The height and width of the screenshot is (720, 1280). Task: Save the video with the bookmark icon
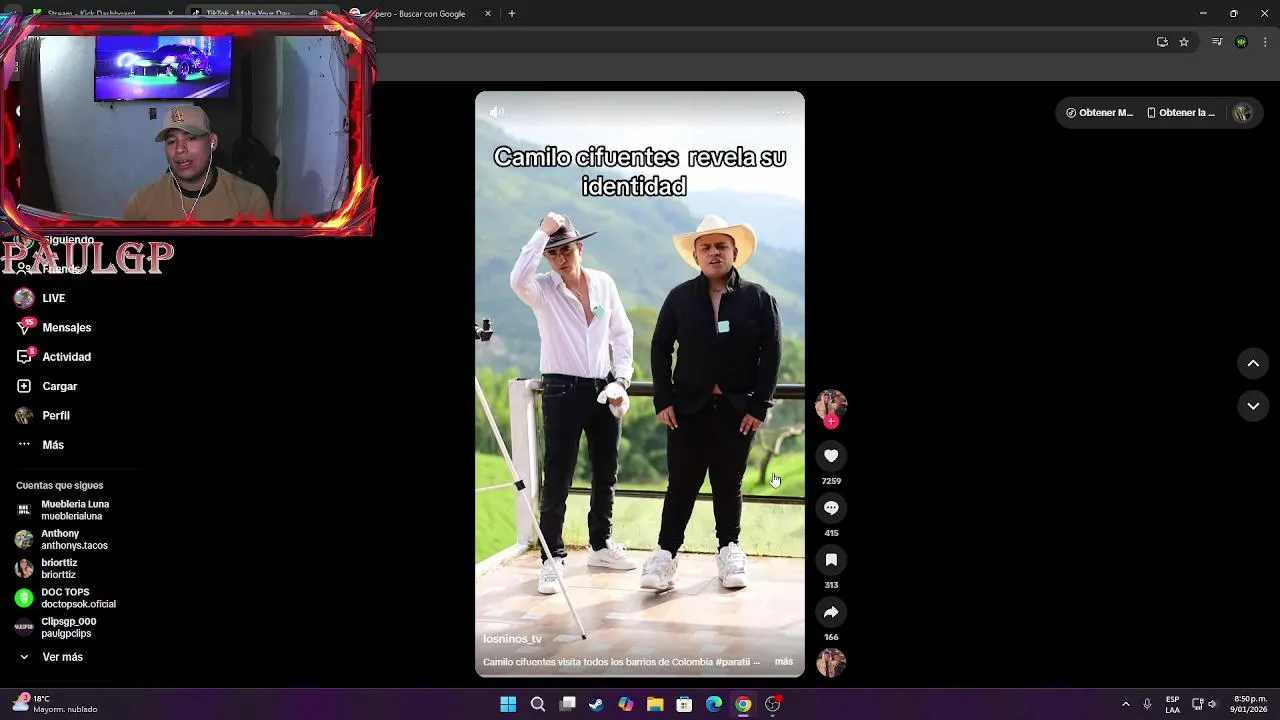(831, 560)
